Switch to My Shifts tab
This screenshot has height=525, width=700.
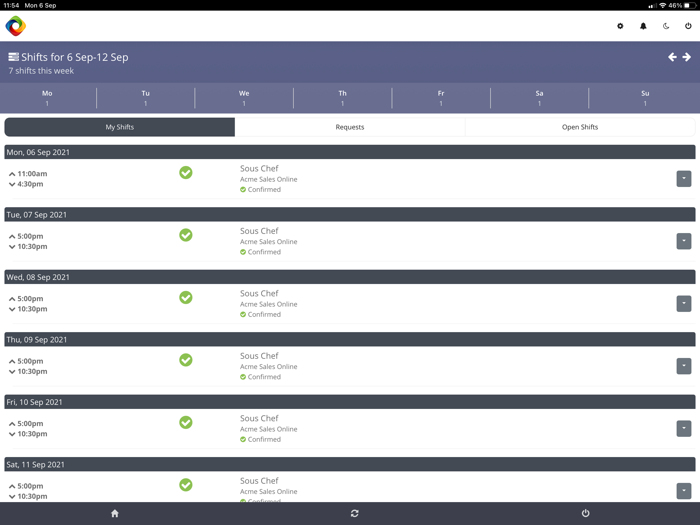pos(120,127)
